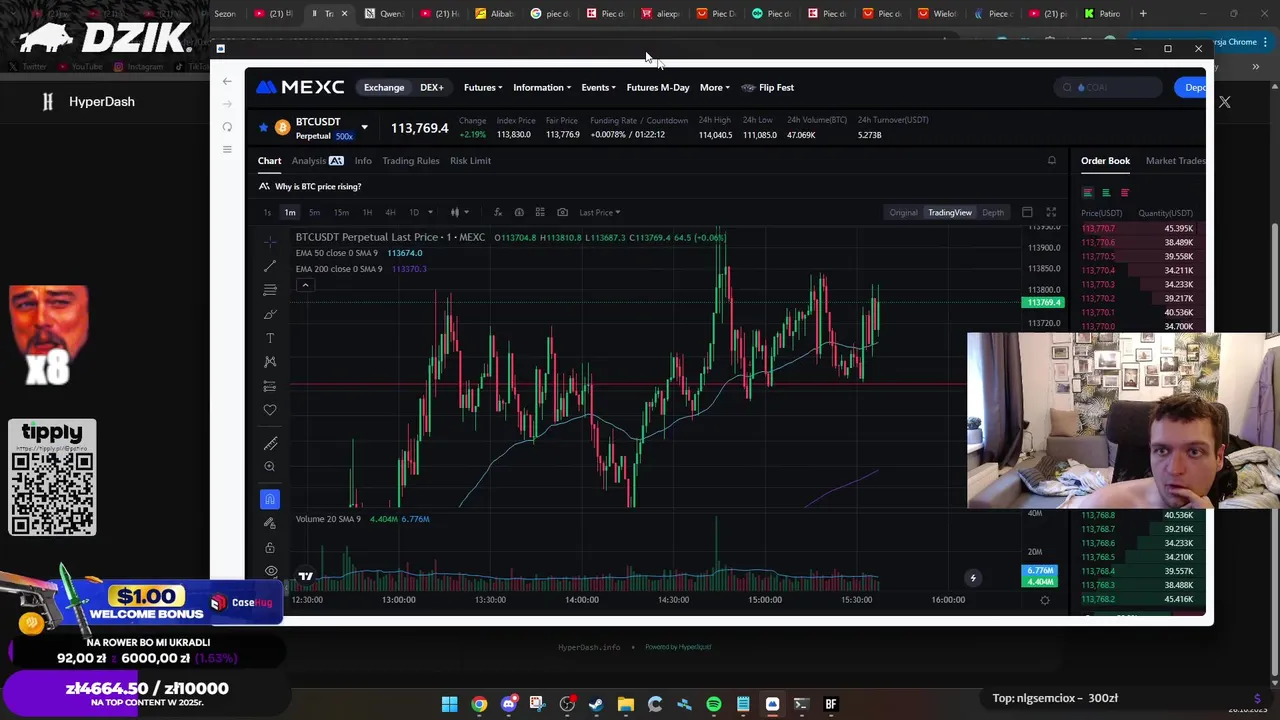
Task: Click the DEX+ button
Action: tap(432, 87)
